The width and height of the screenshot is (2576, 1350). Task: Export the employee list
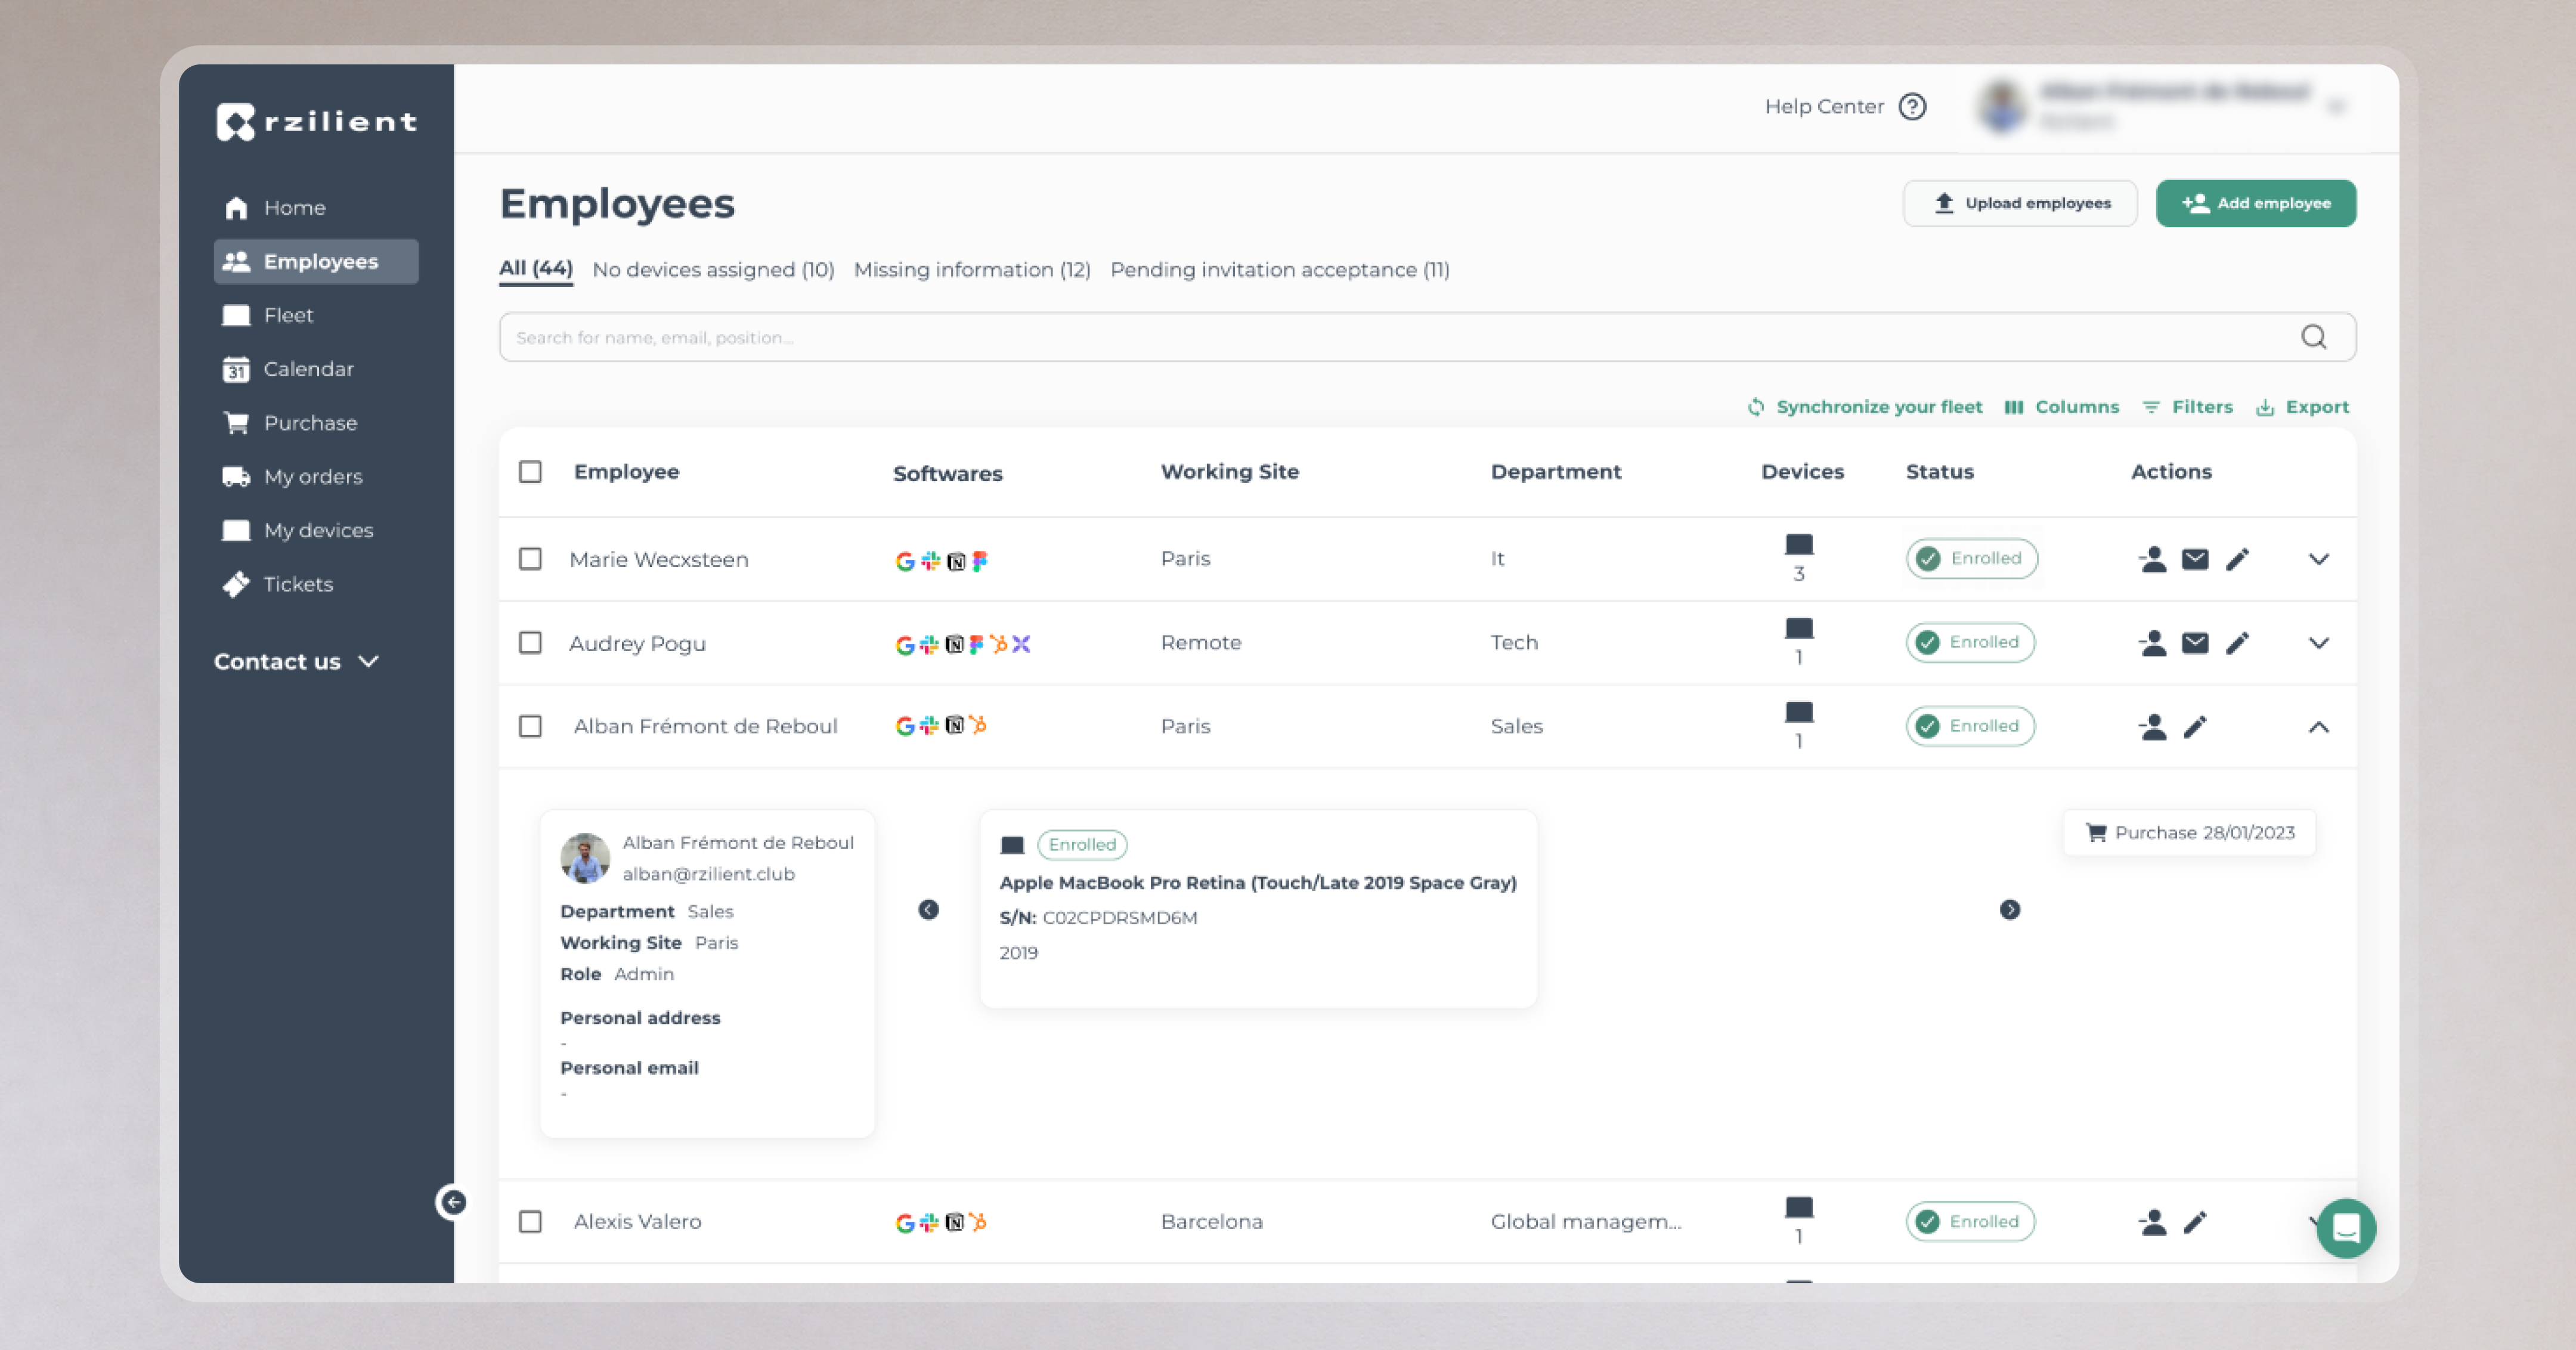click(2303, 407)
